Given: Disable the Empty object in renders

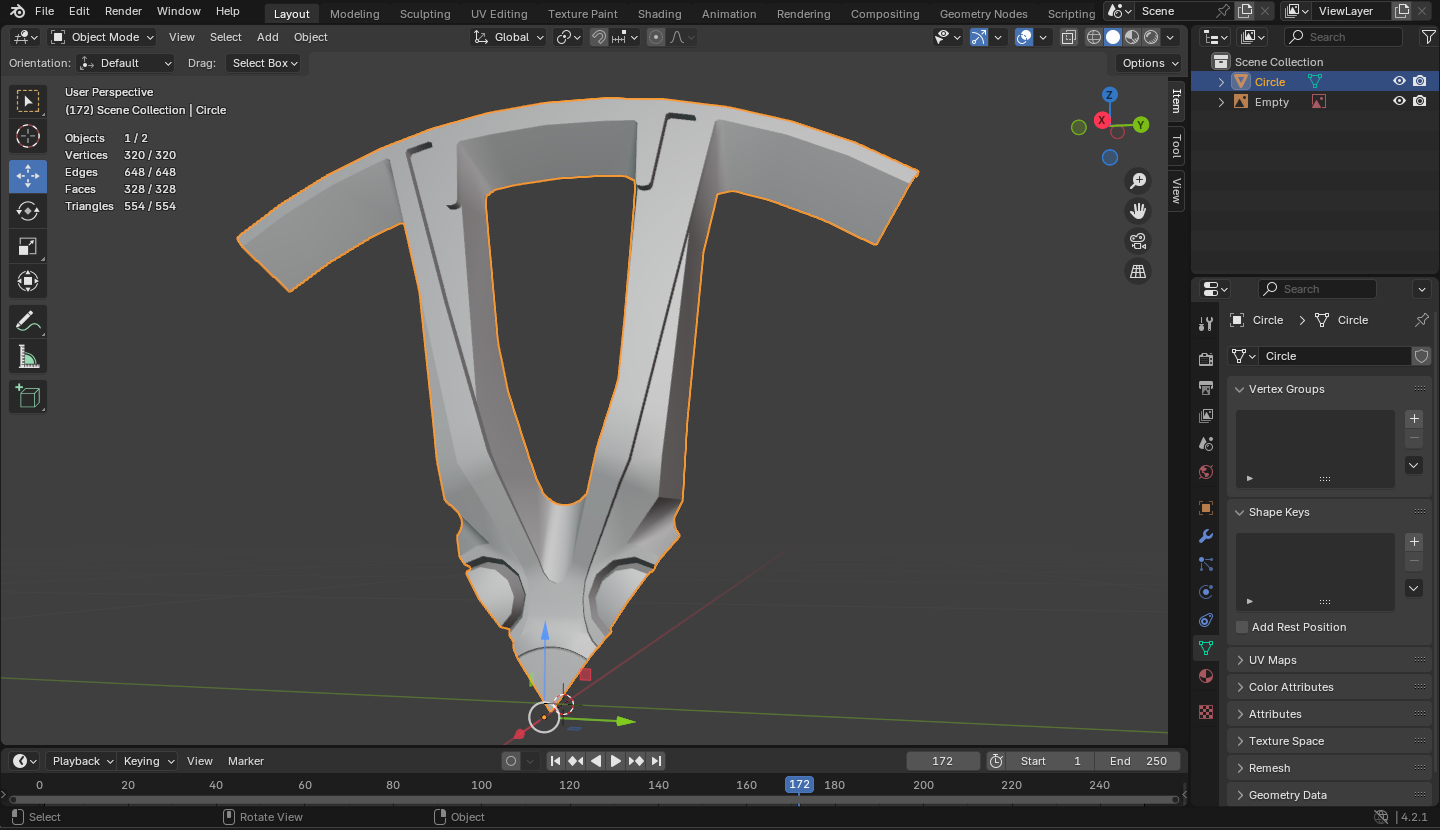Looking at the screenshot, I should click(x=1420, y=102).
